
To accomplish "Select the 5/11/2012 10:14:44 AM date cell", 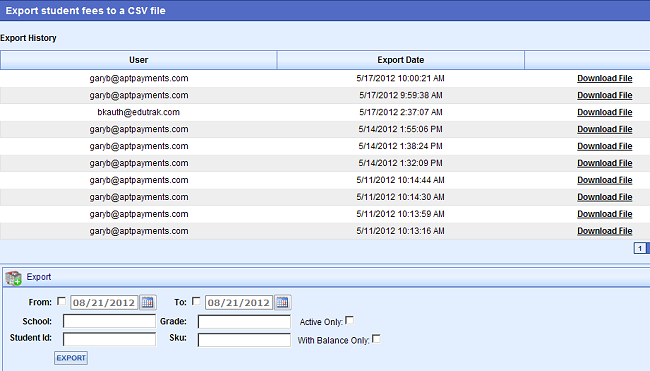I will click(400, 180).
